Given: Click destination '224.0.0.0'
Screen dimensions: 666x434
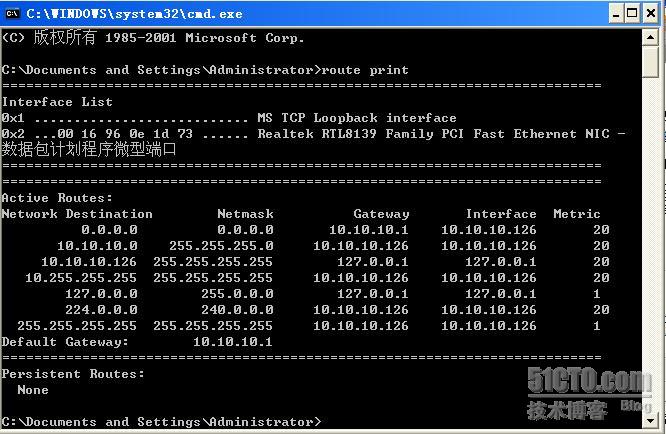Looking at the screenshot, I should click(101, 310).
